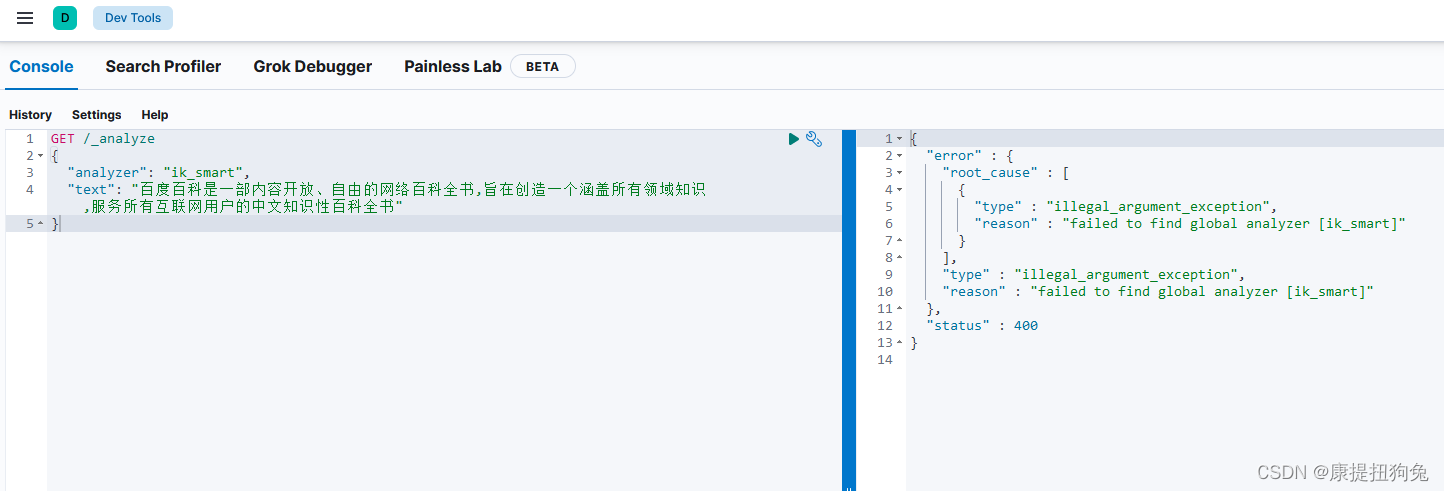
Task: Toggle response line 8 fold arrow
Action: click(899, 258)
